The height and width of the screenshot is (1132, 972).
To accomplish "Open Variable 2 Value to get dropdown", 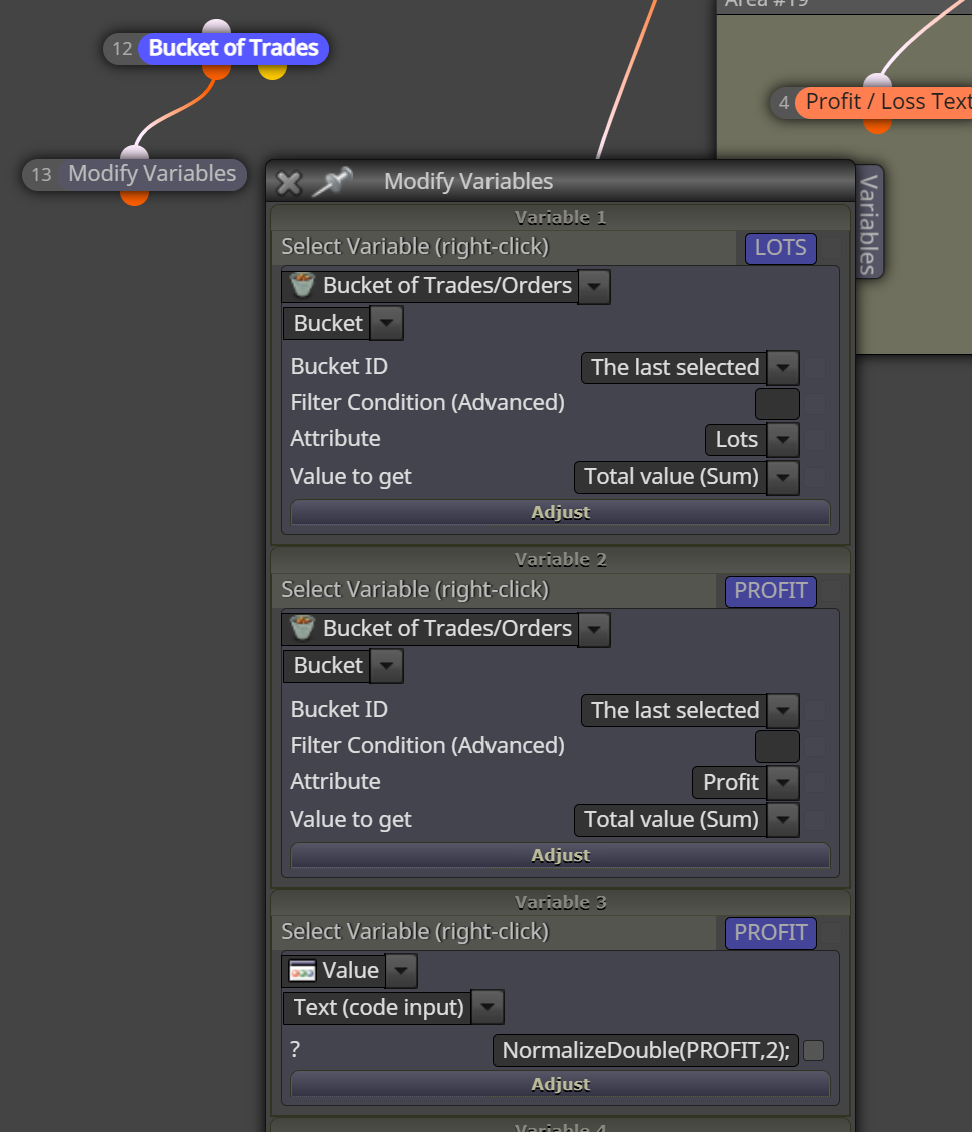I will (x=783, y=820).
